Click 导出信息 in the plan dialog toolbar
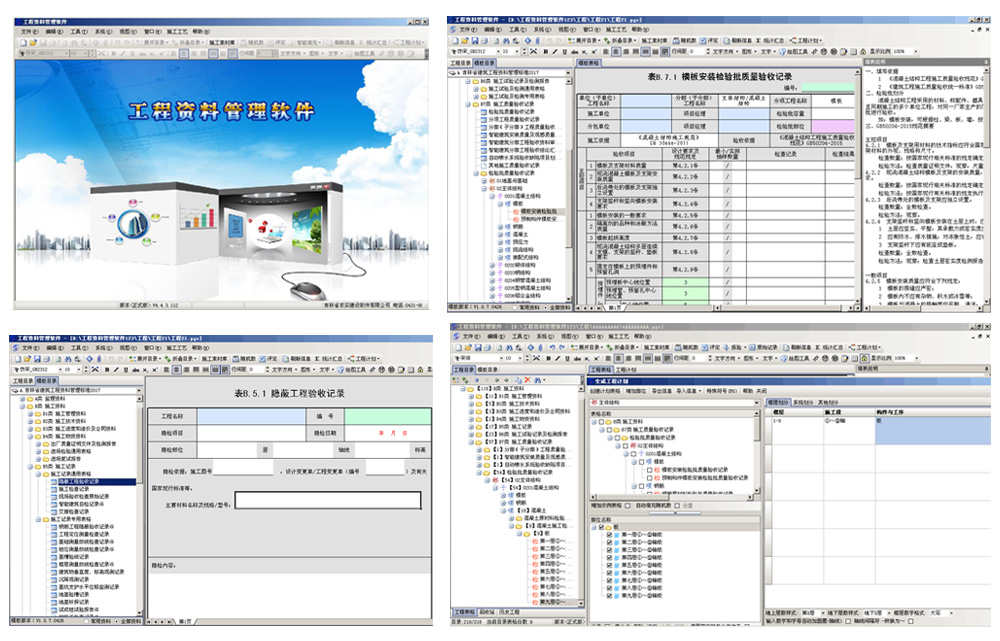The height and width of the screenshot is (641, 1000). pos(662,391)
